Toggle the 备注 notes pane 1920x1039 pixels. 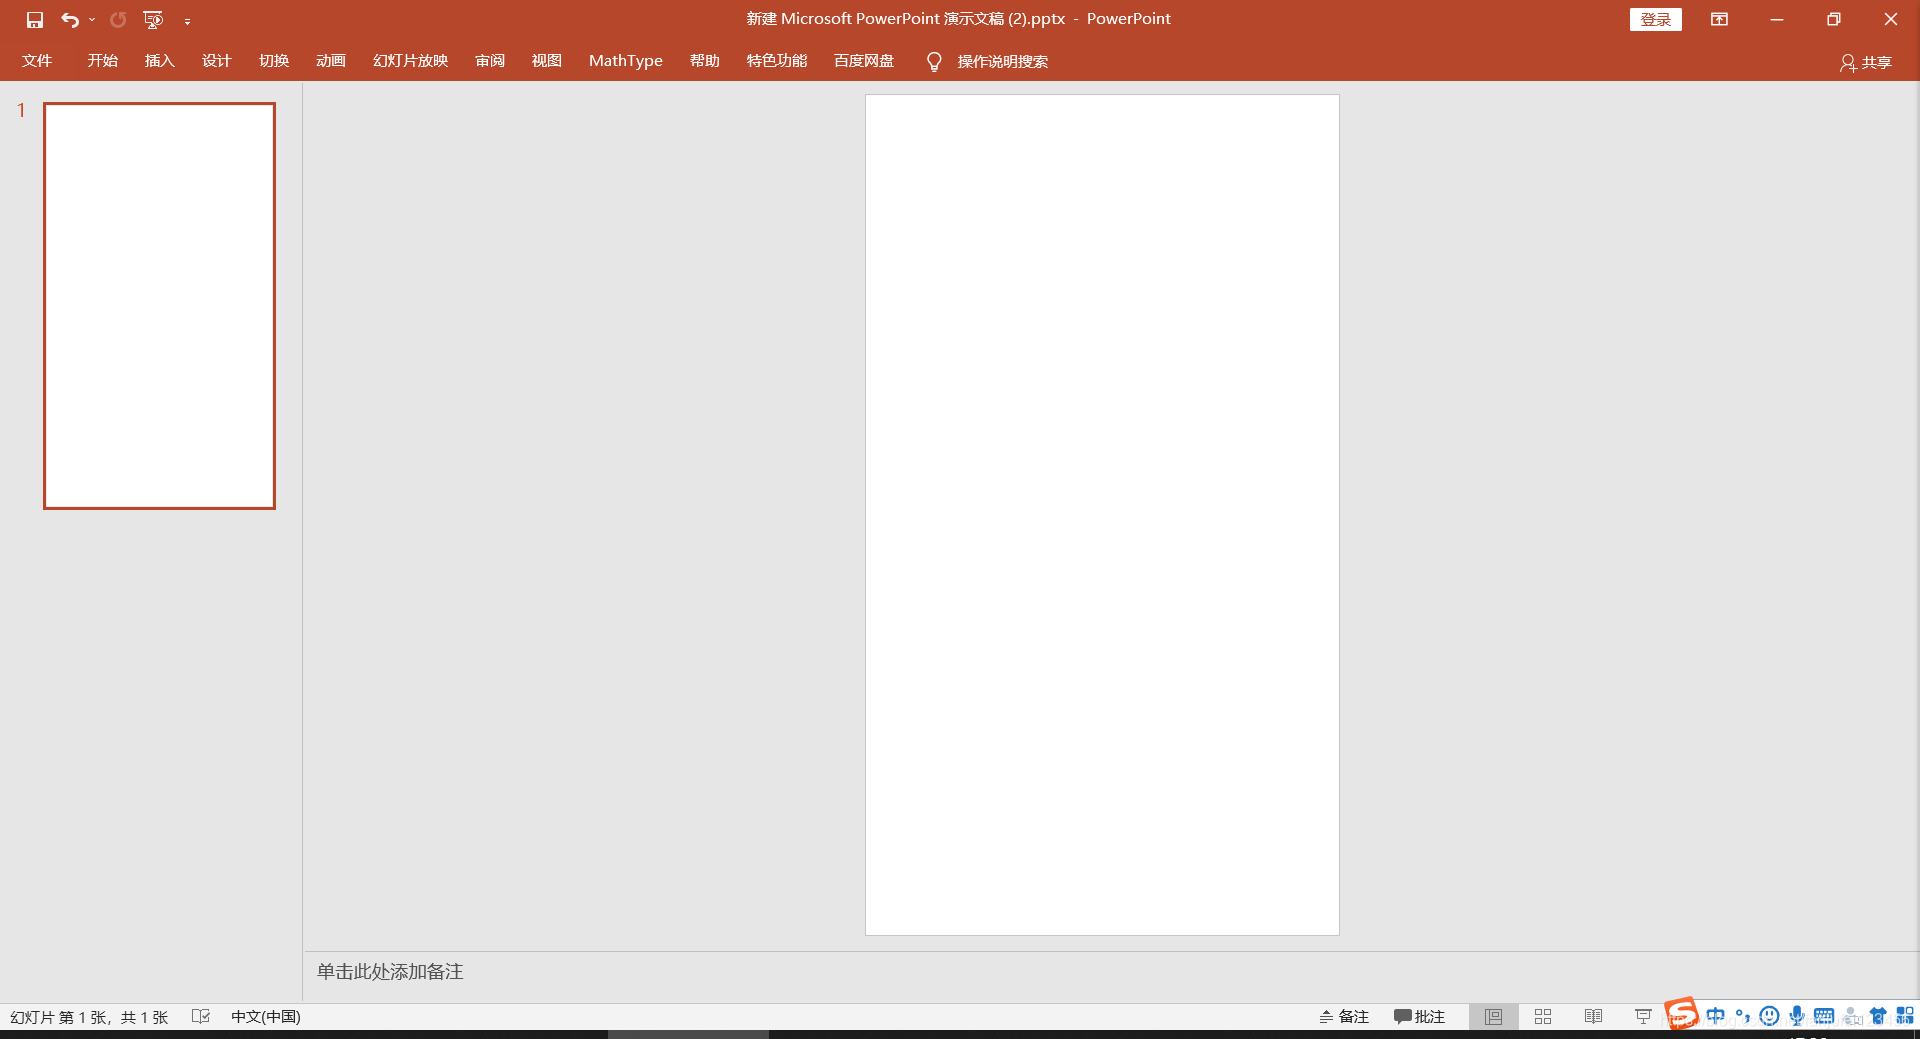click(1344, 1017)
